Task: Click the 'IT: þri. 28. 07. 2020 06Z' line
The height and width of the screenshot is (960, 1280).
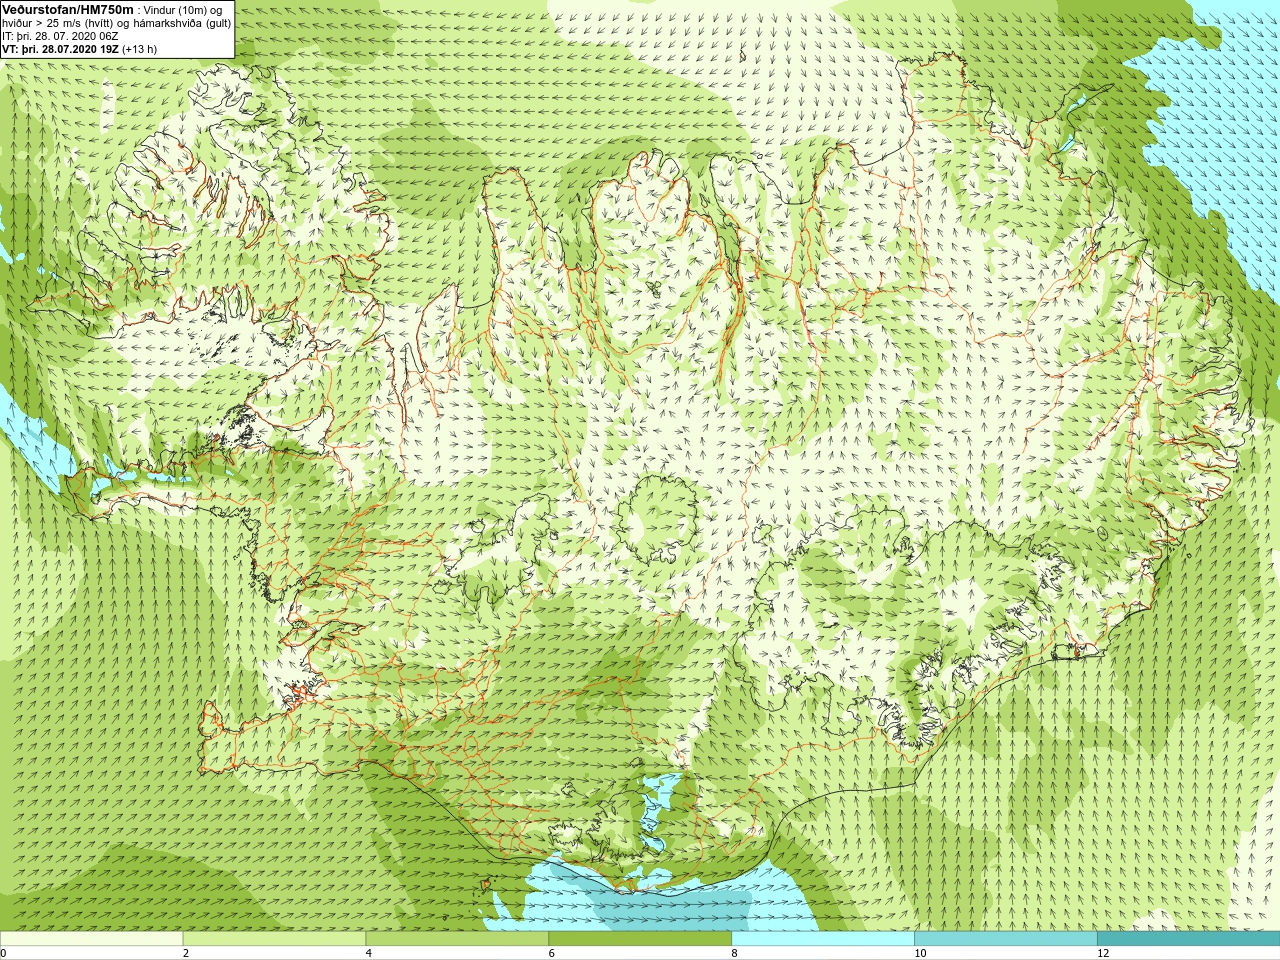Action: 60,36
